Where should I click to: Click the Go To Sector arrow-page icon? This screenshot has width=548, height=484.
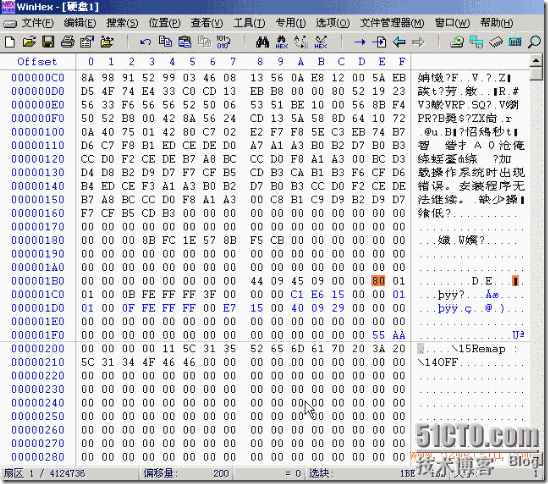[x=379, y=42]
